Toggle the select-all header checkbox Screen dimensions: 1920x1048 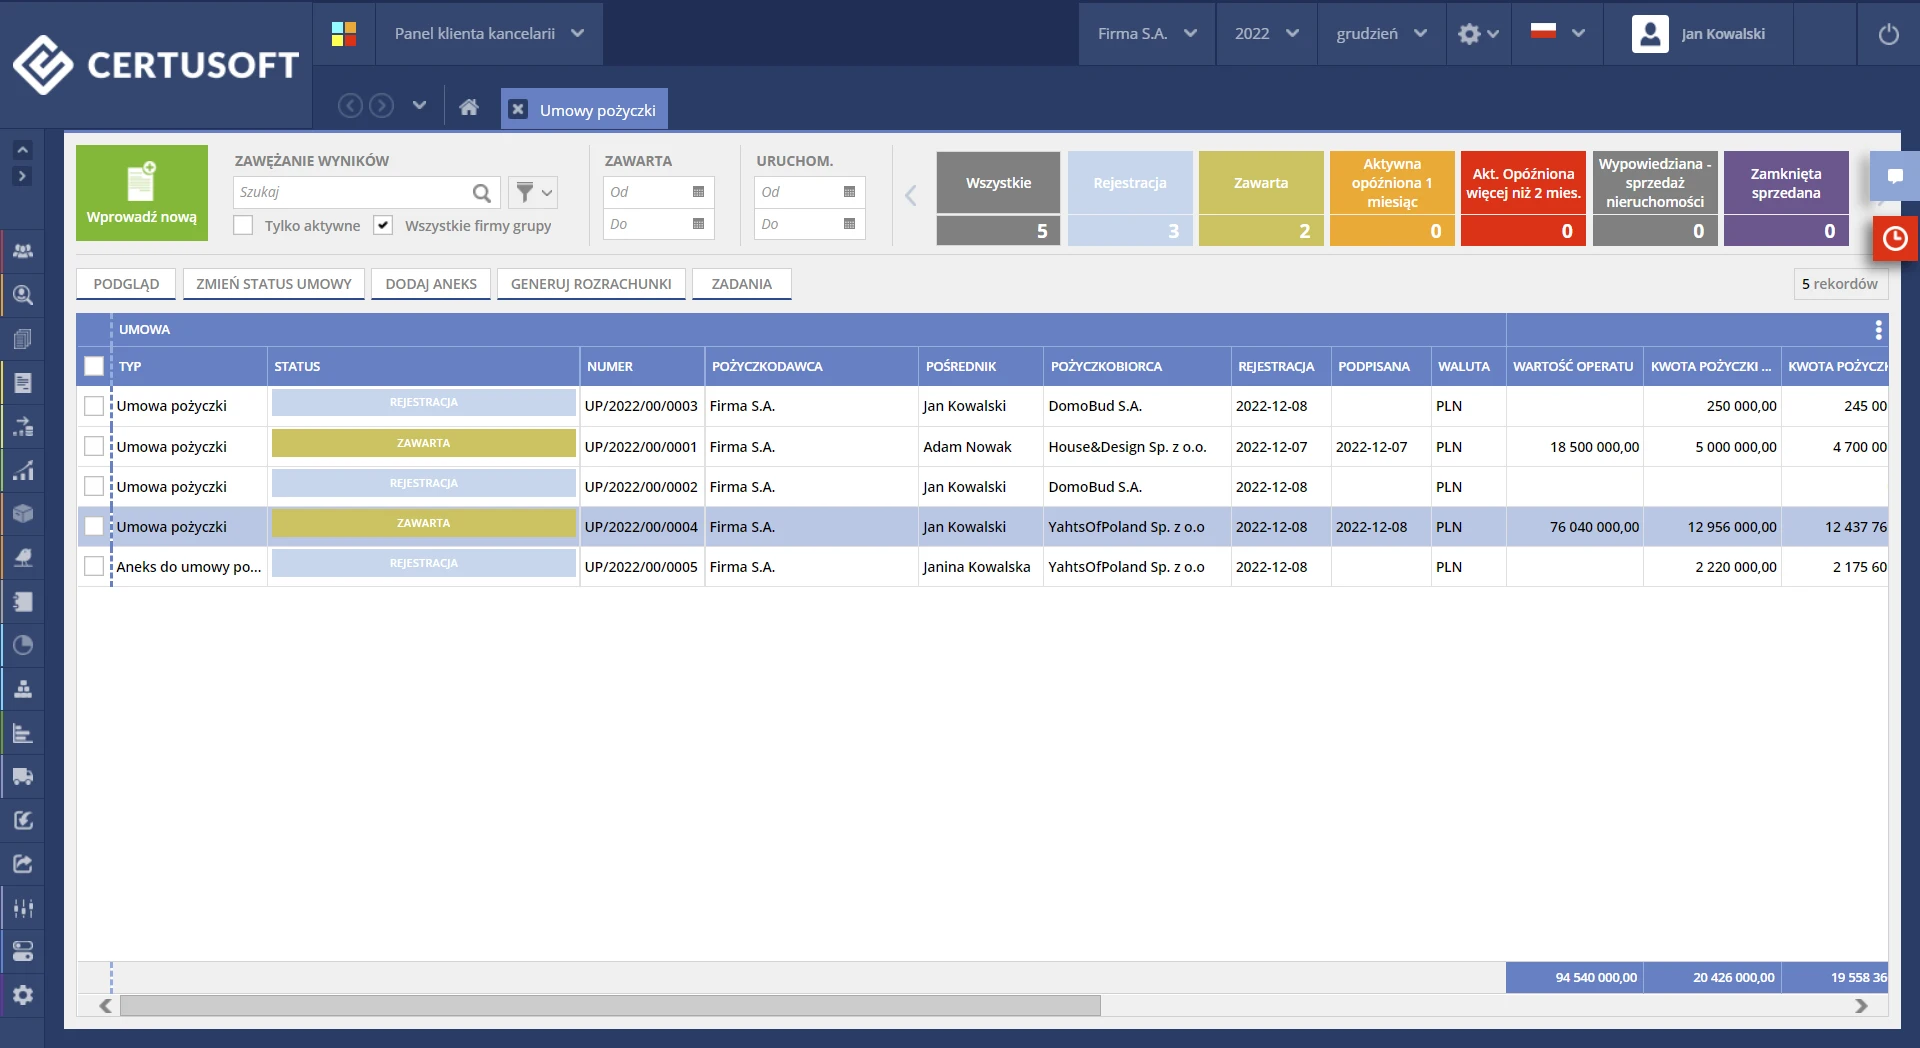pyautogui.click(x=94, y=366)
